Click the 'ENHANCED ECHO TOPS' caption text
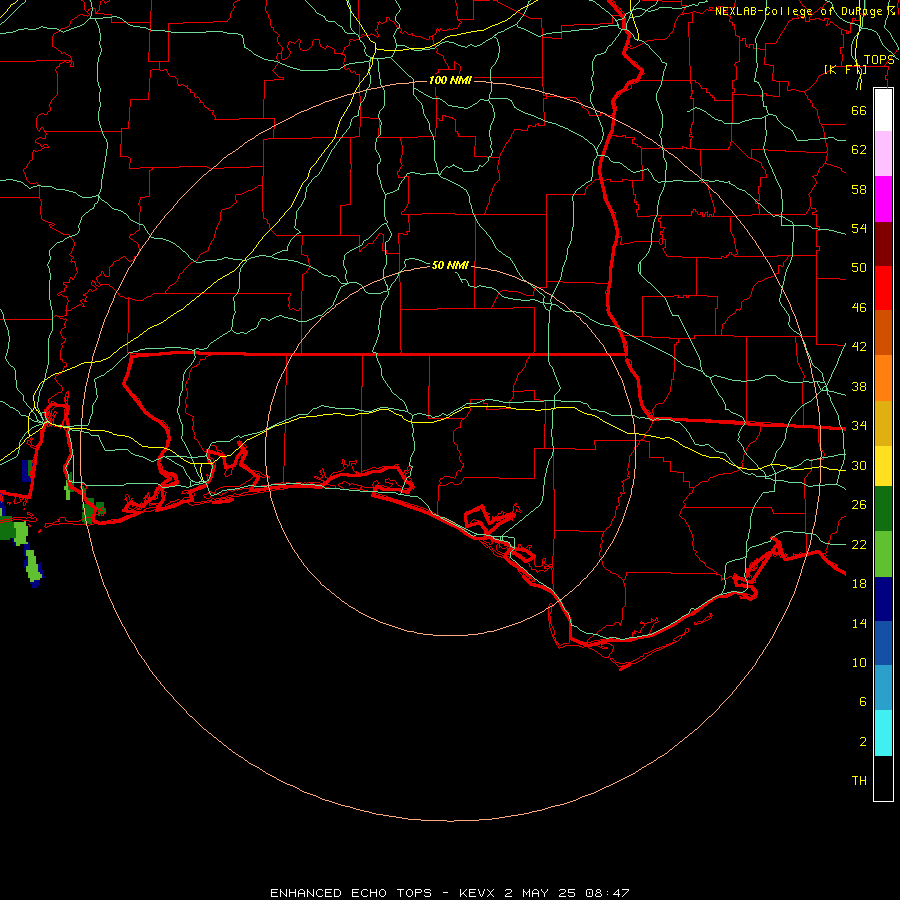Image resolution: width=900 pixels, height=900 pixels. 351,893
